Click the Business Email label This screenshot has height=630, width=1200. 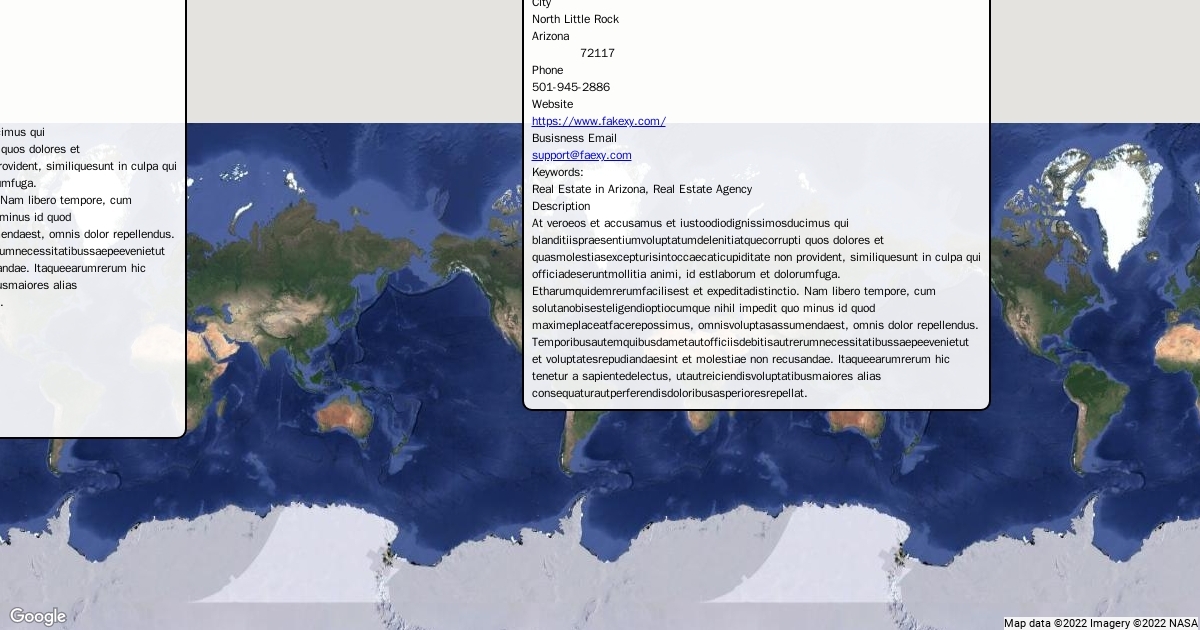(574, 138)
